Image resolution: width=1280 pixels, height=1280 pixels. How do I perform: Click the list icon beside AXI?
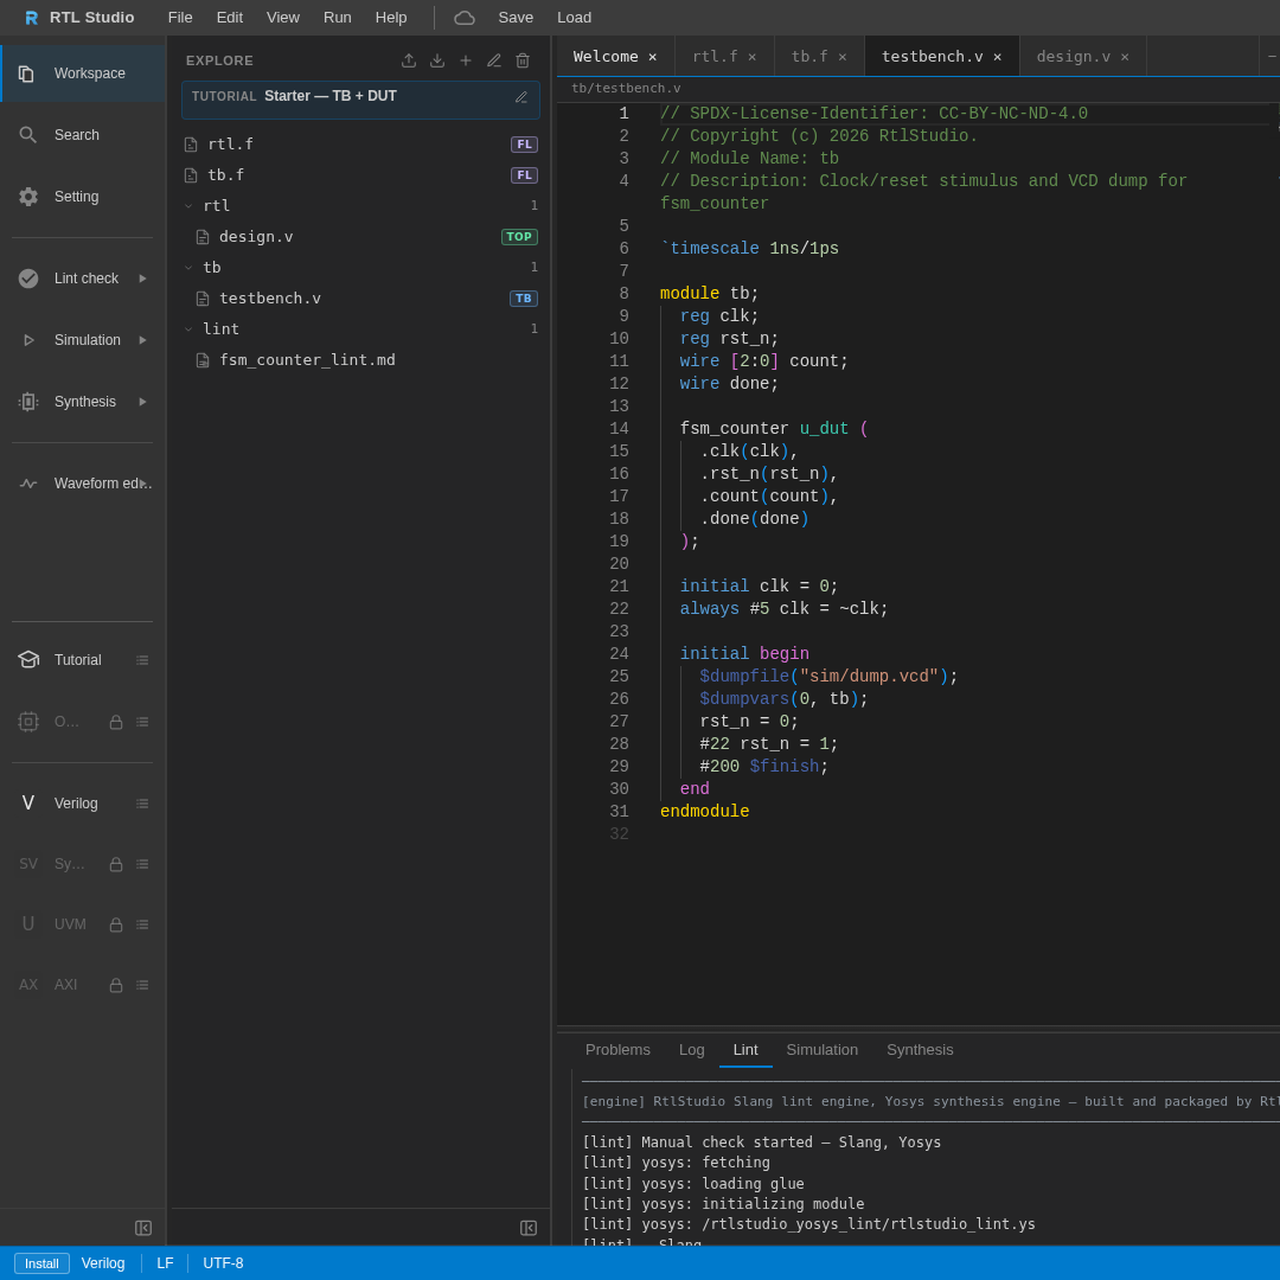(142, 985)
